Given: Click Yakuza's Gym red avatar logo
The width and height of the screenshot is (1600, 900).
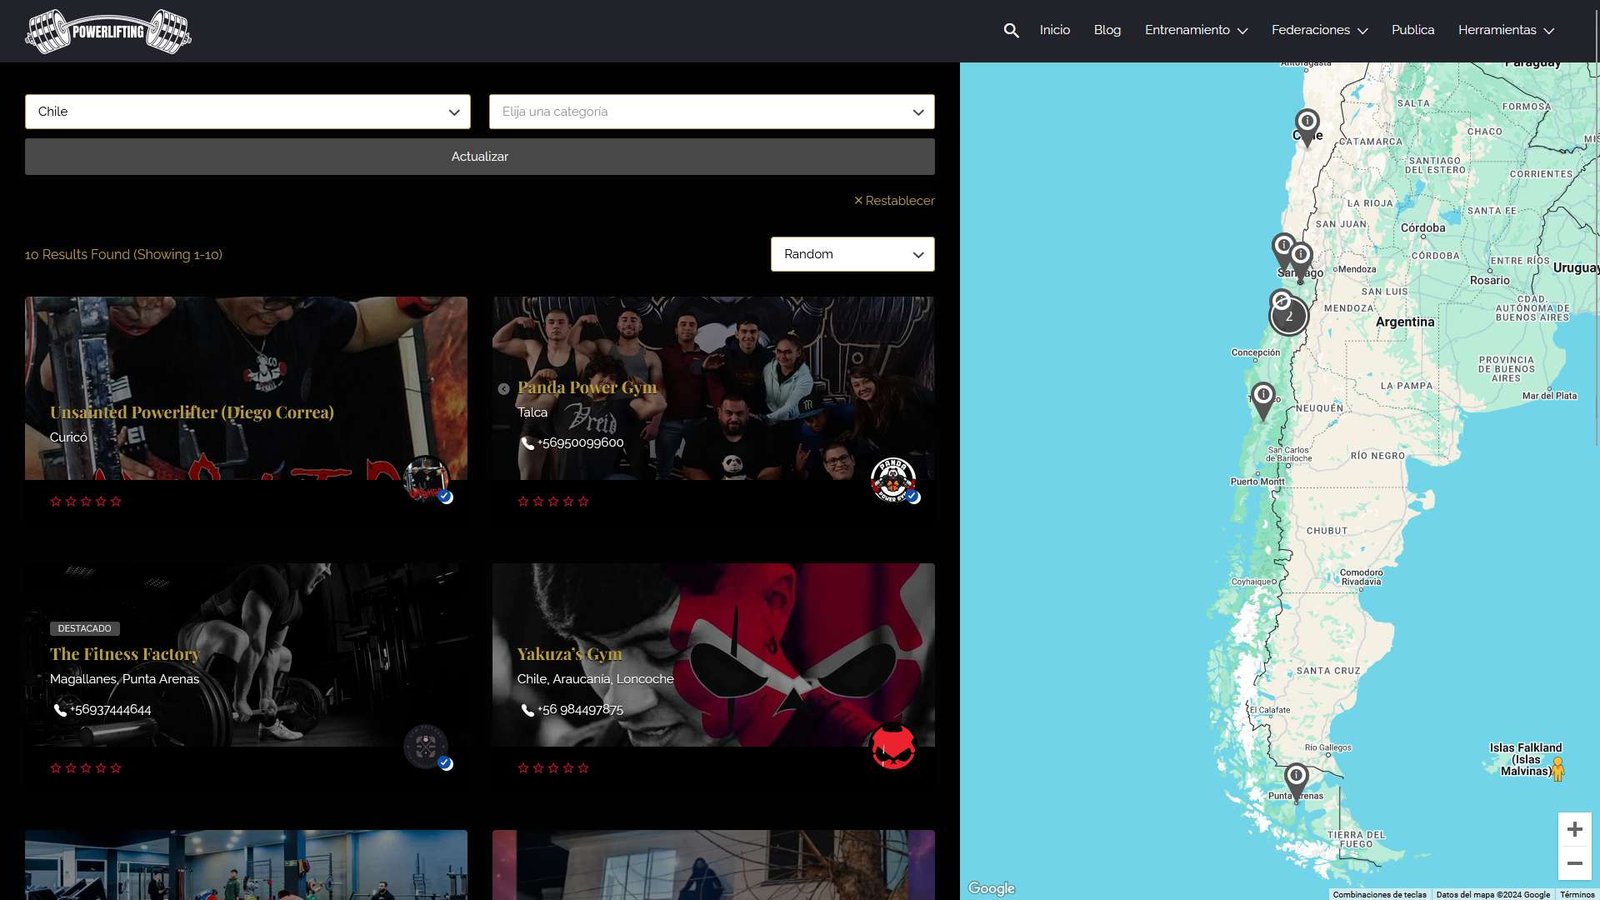Looking at the screenshot, I should (894, 747).
